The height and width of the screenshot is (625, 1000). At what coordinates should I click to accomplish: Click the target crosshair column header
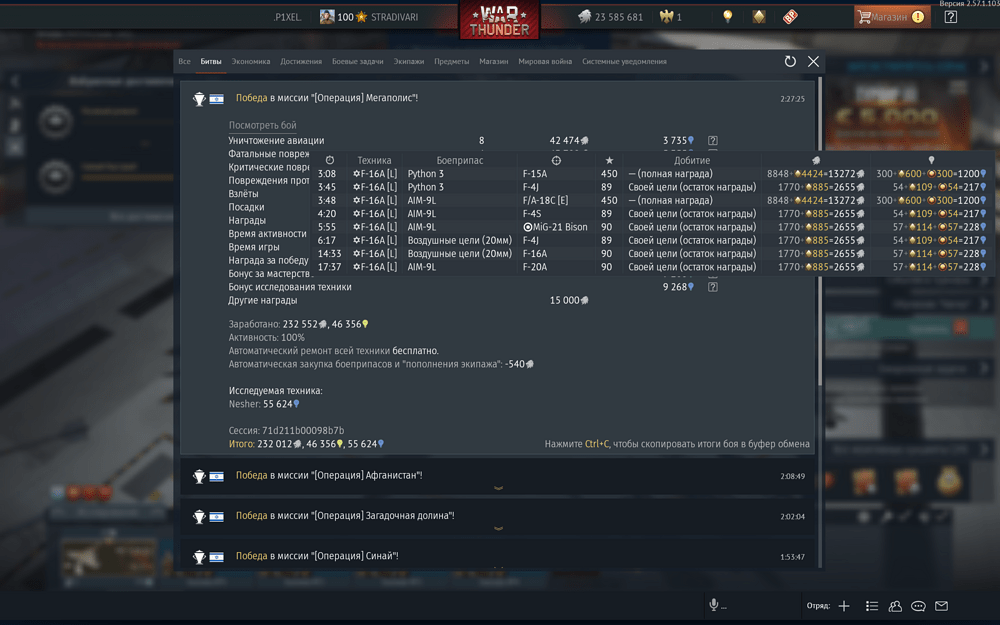tap(556, 160)
